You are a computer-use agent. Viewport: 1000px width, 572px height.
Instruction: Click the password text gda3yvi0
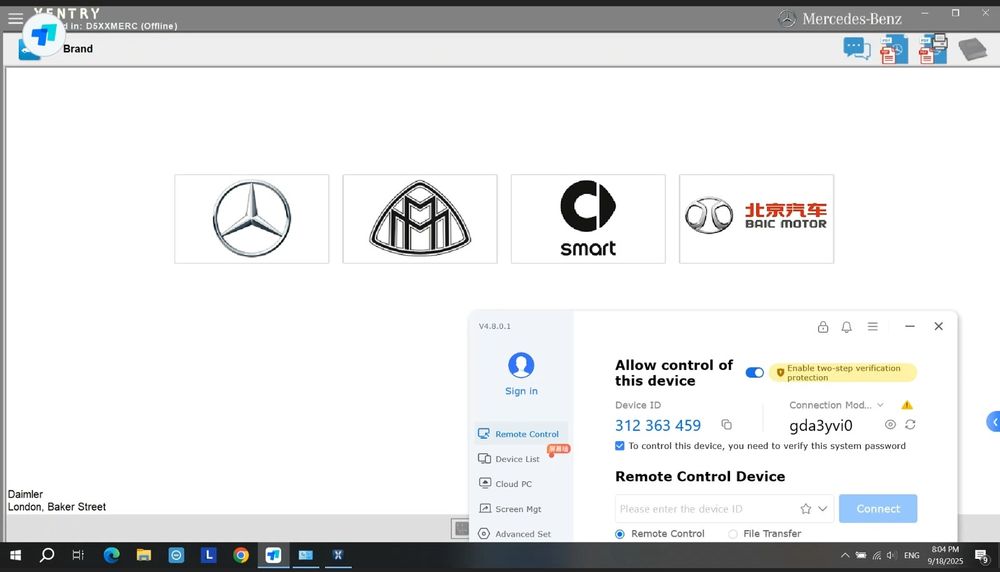[x=821, y=425]
